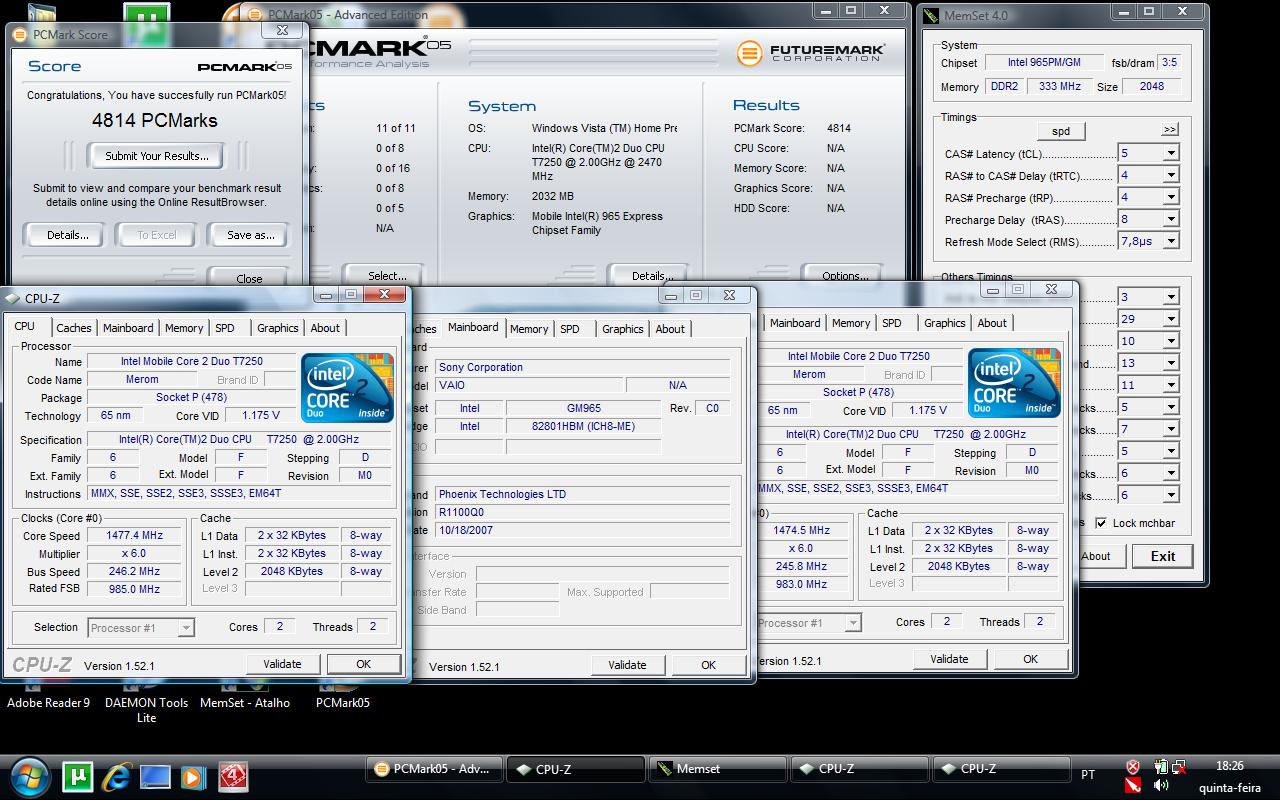Switch to About tab in front CPU-Z
This screenshot has width=1280, height=800.
[x=325, y=328]
